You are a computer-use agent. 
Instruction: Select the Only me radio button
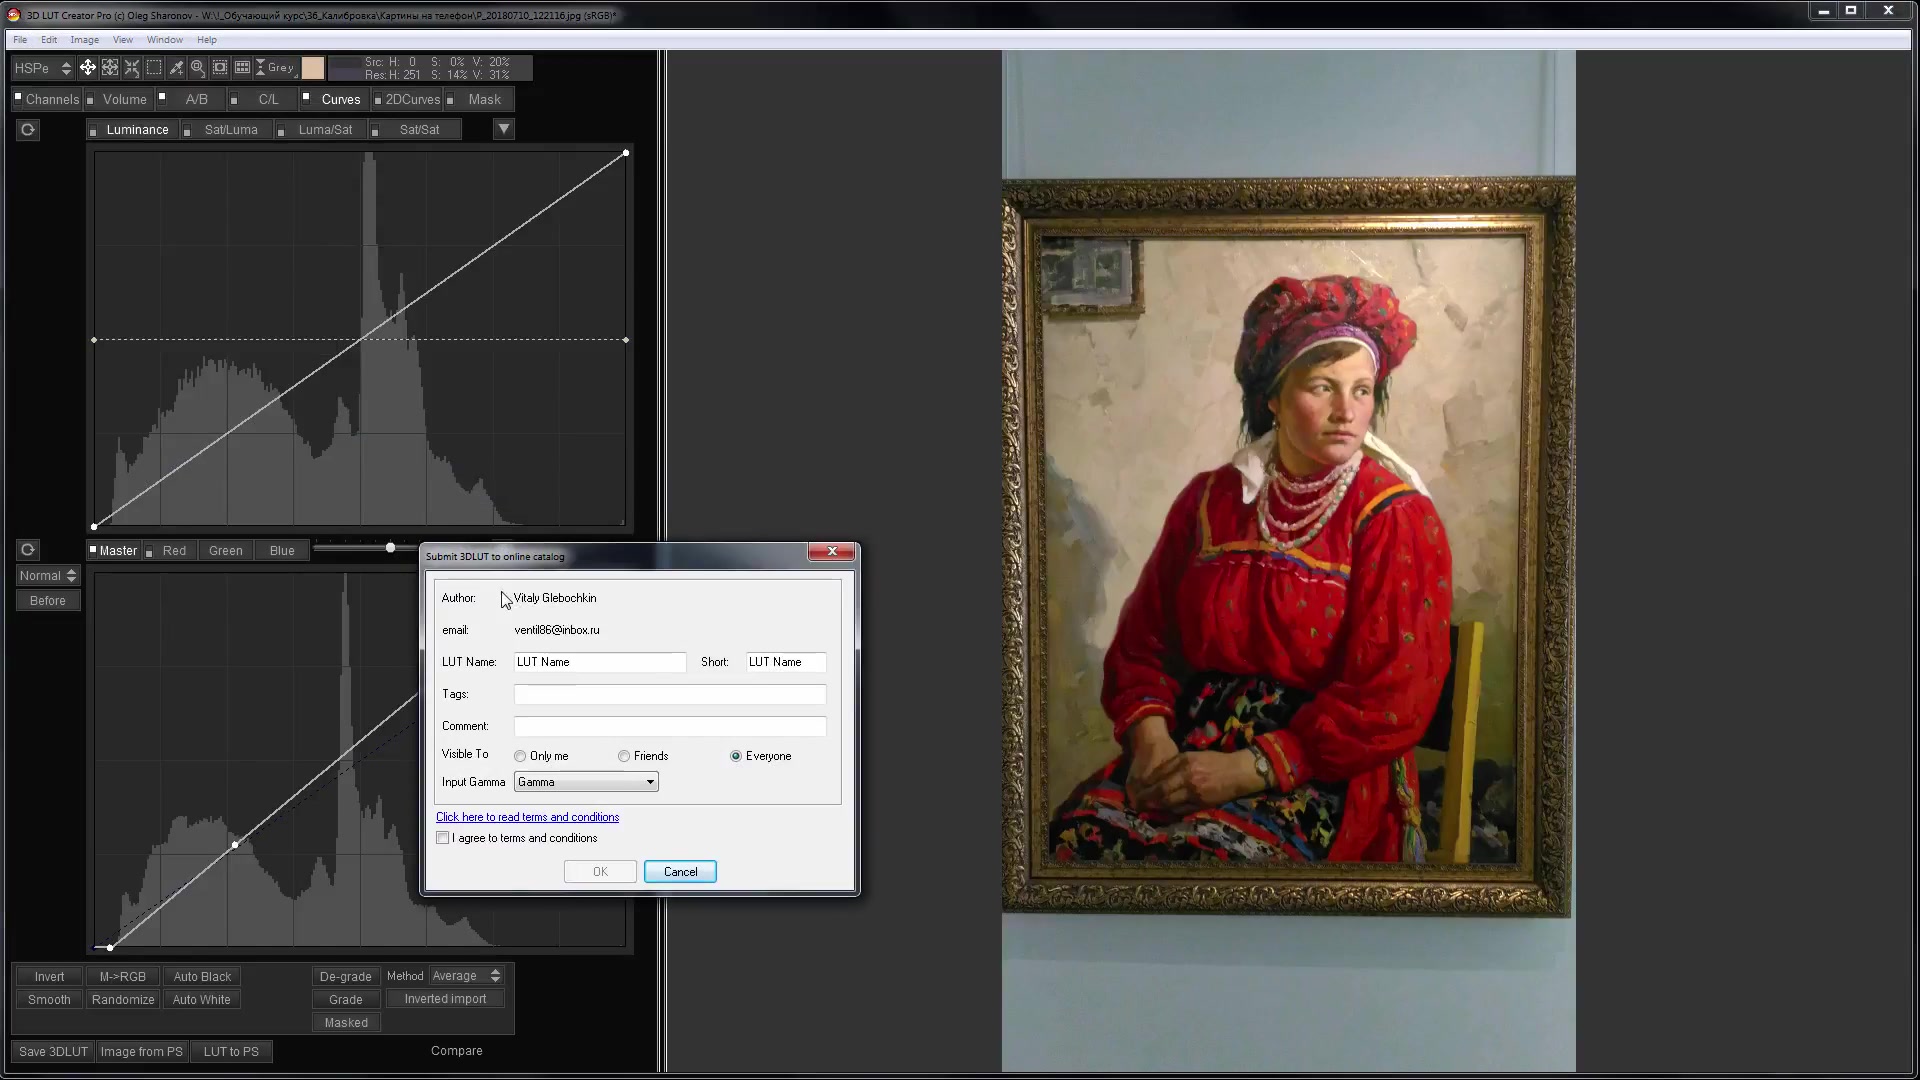click(520, 756)
